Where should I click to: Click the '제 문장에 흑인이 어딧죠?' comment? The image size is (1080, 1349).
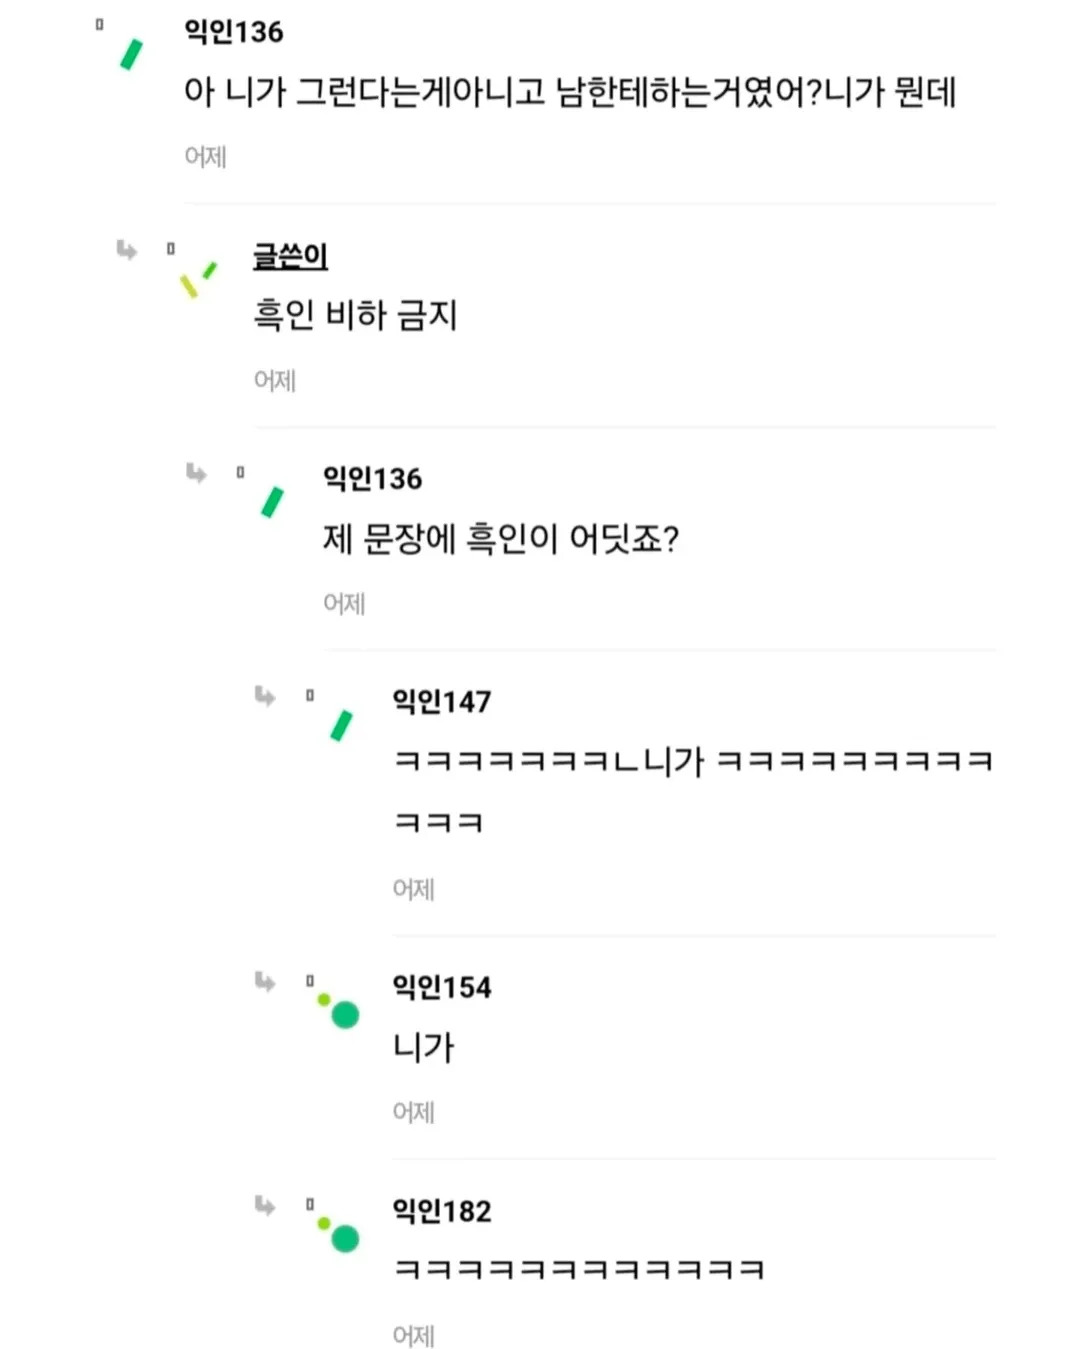click(500, 540)
